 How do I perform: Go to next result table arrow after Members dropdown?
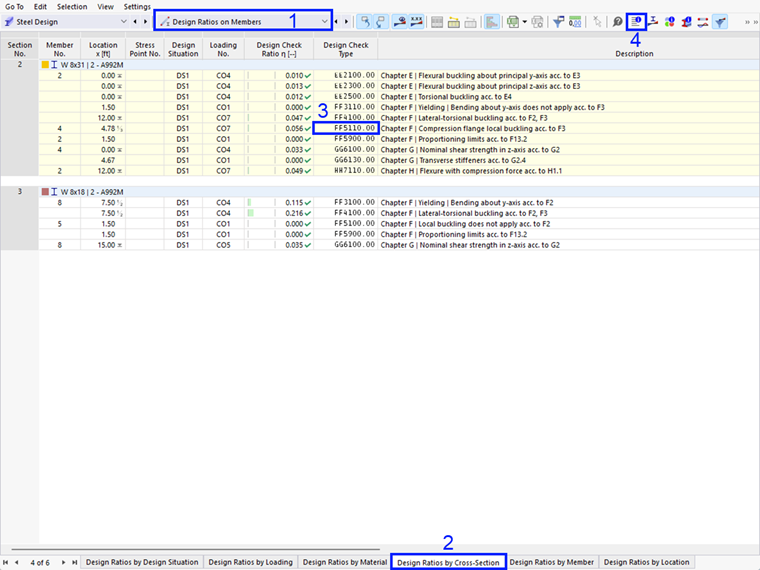346,22
